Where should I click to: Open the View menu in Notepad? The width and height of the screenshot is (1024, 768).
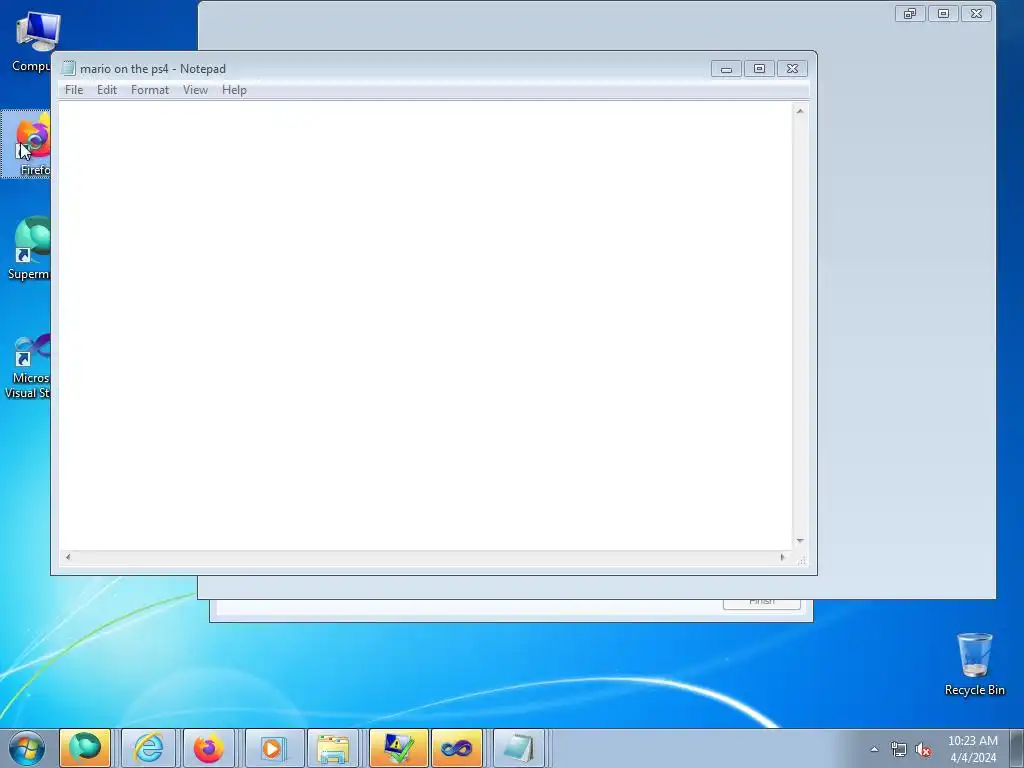pos(195,90)
